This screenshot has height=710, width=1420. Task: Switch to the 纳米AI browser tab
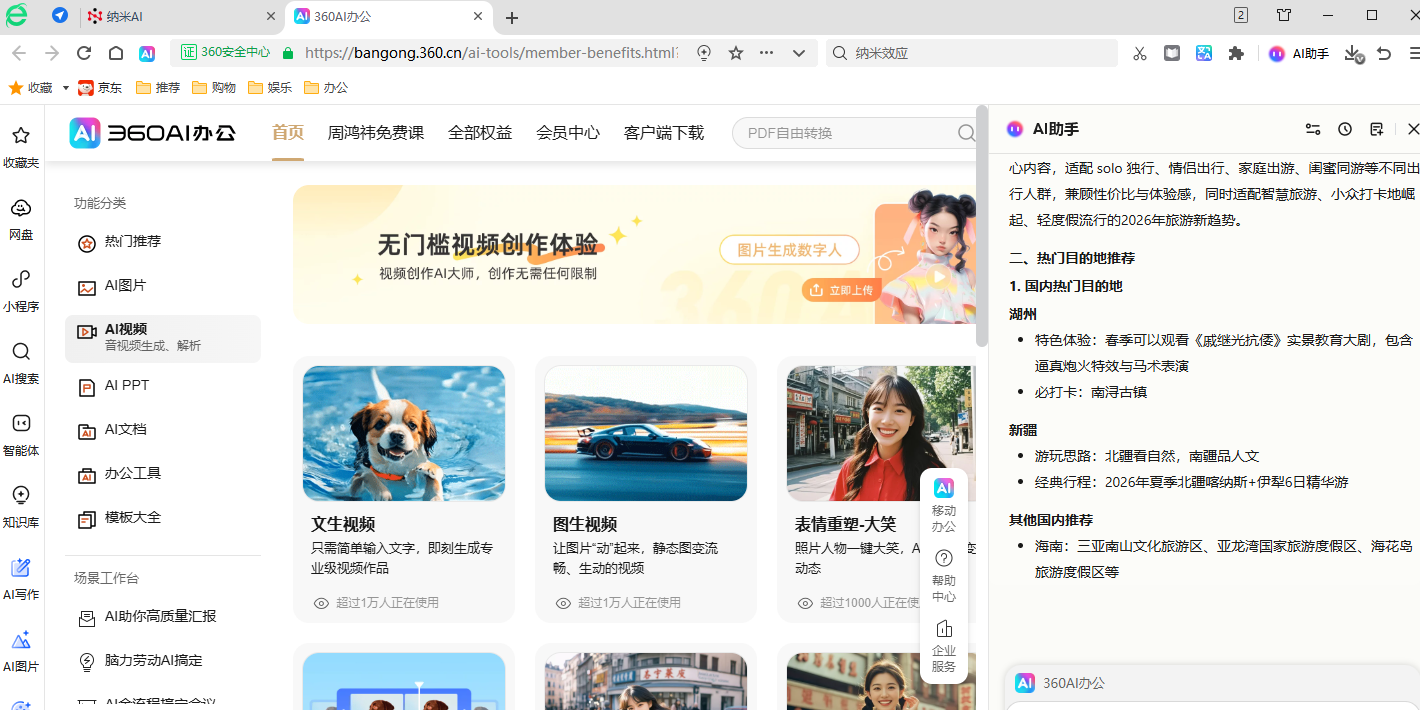[180, 17]
